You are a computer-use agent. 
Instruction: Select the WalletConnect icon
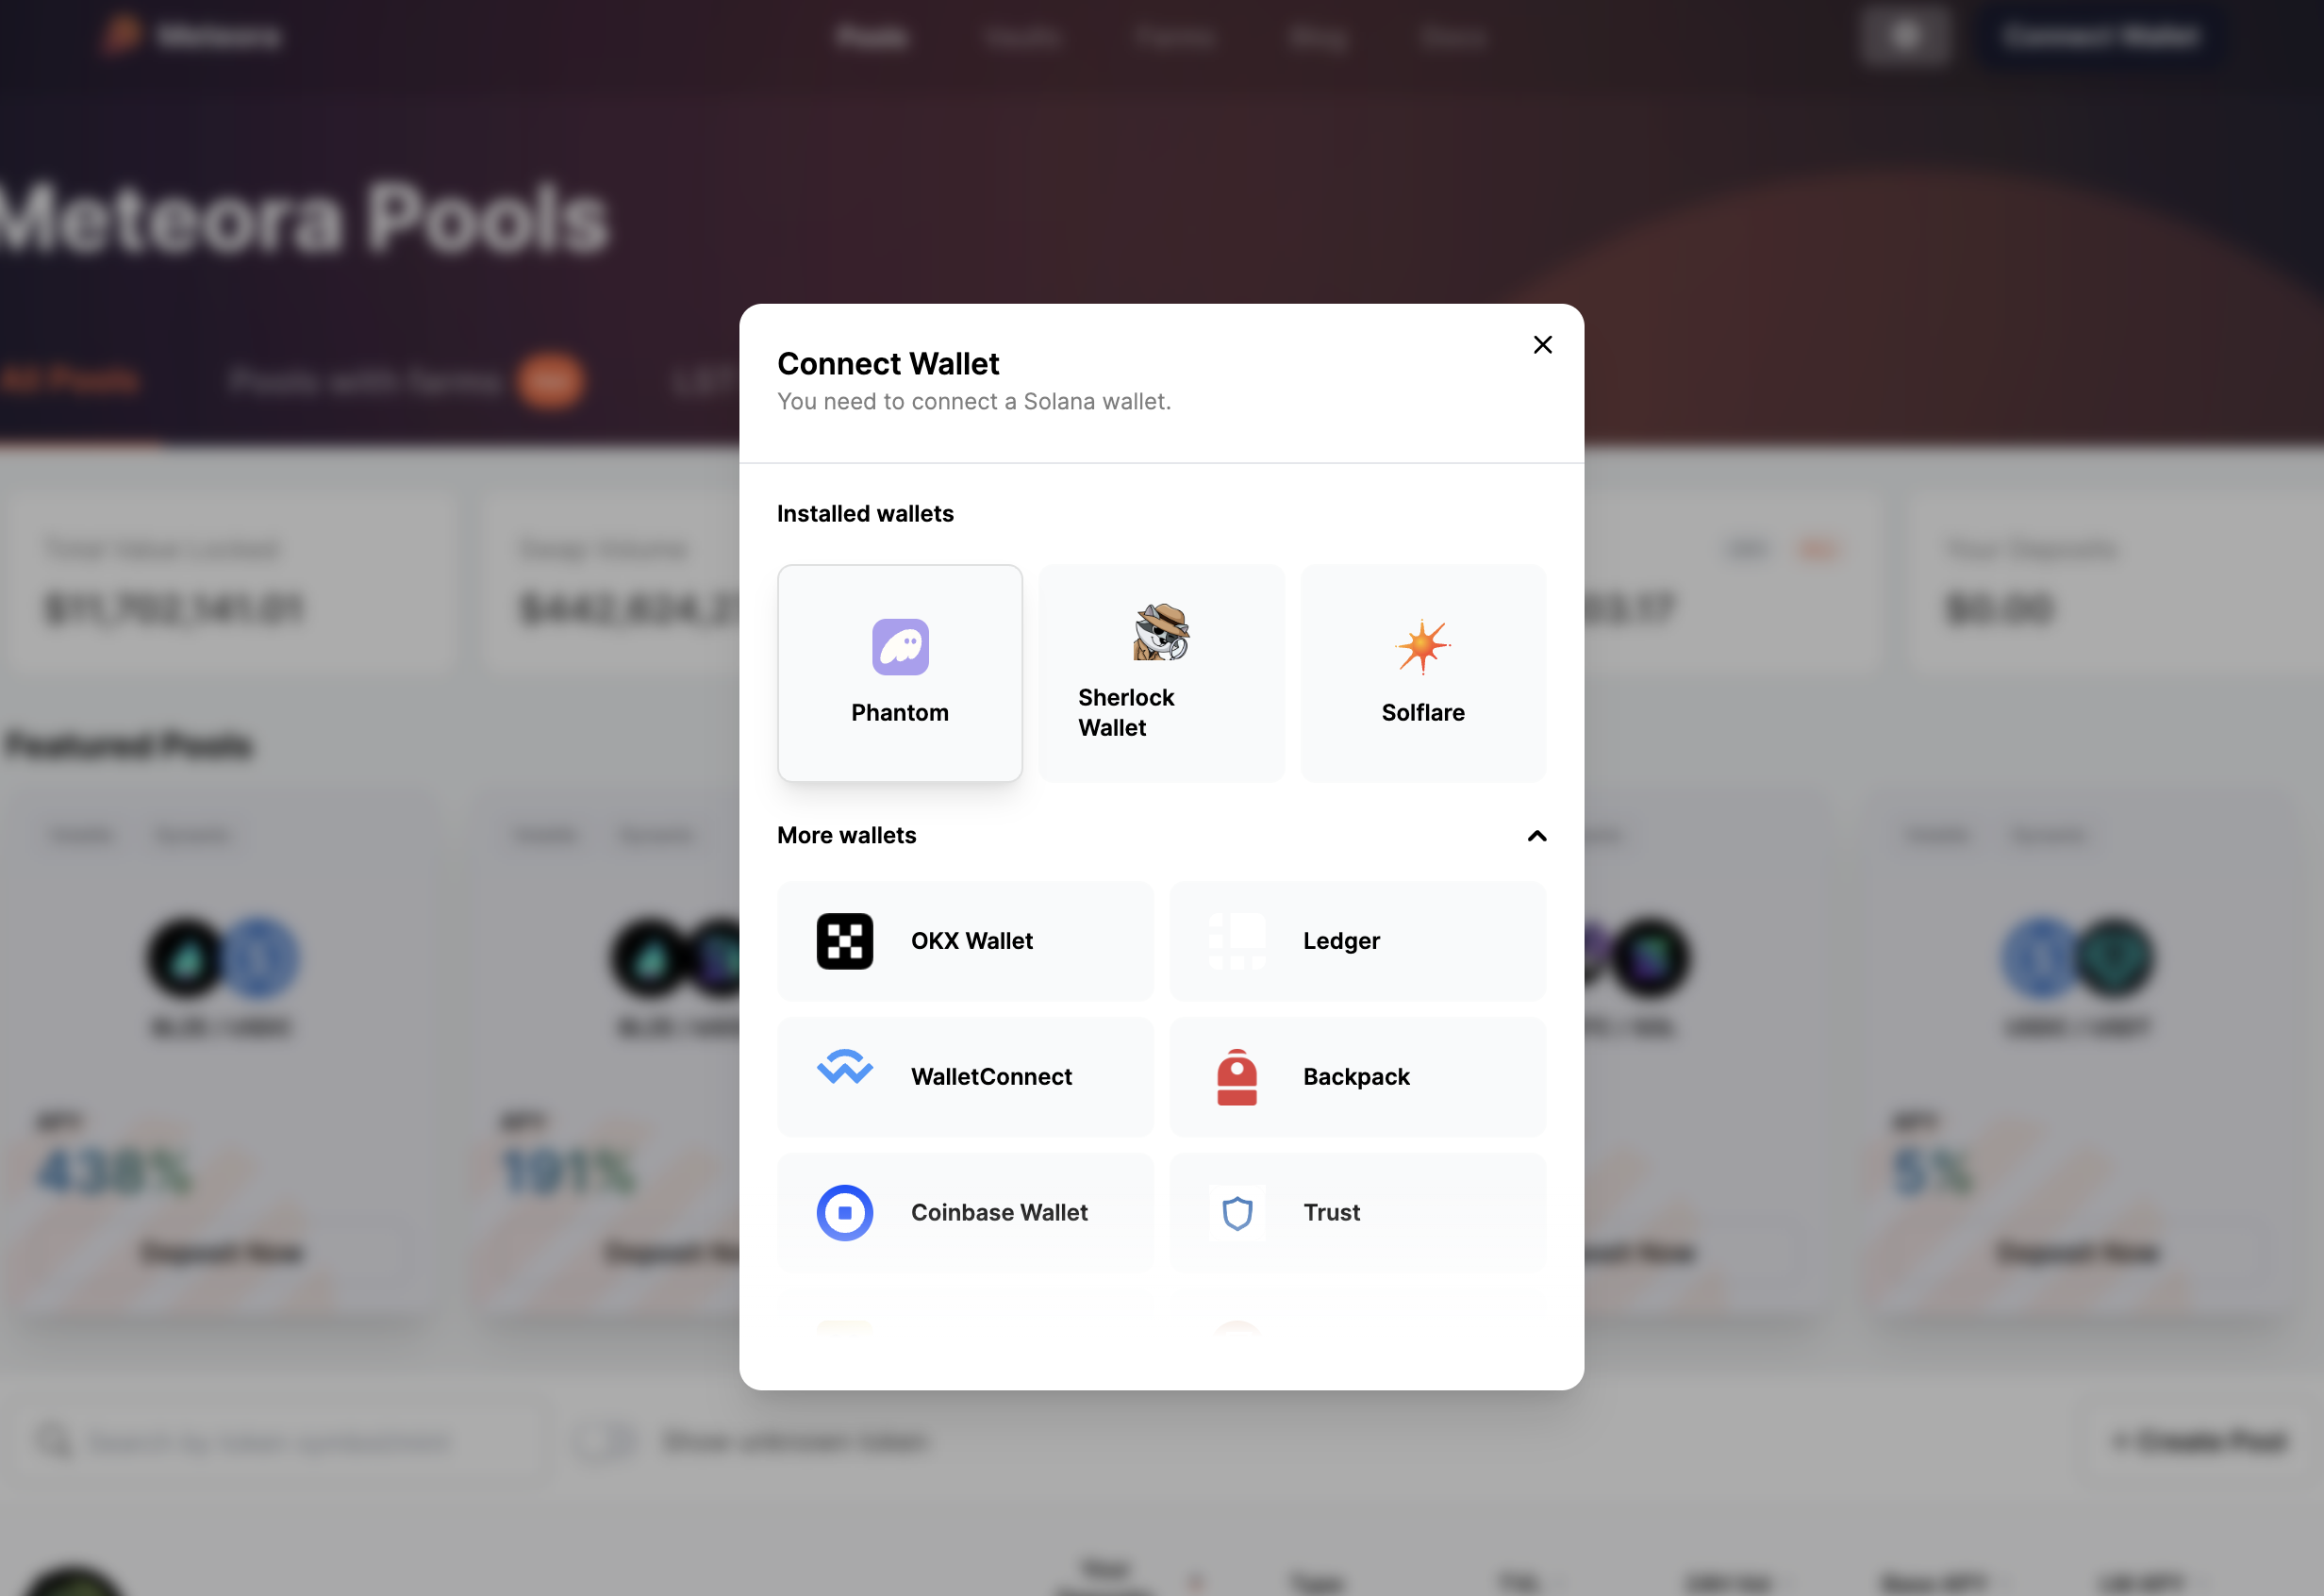tap(844, 1075)
